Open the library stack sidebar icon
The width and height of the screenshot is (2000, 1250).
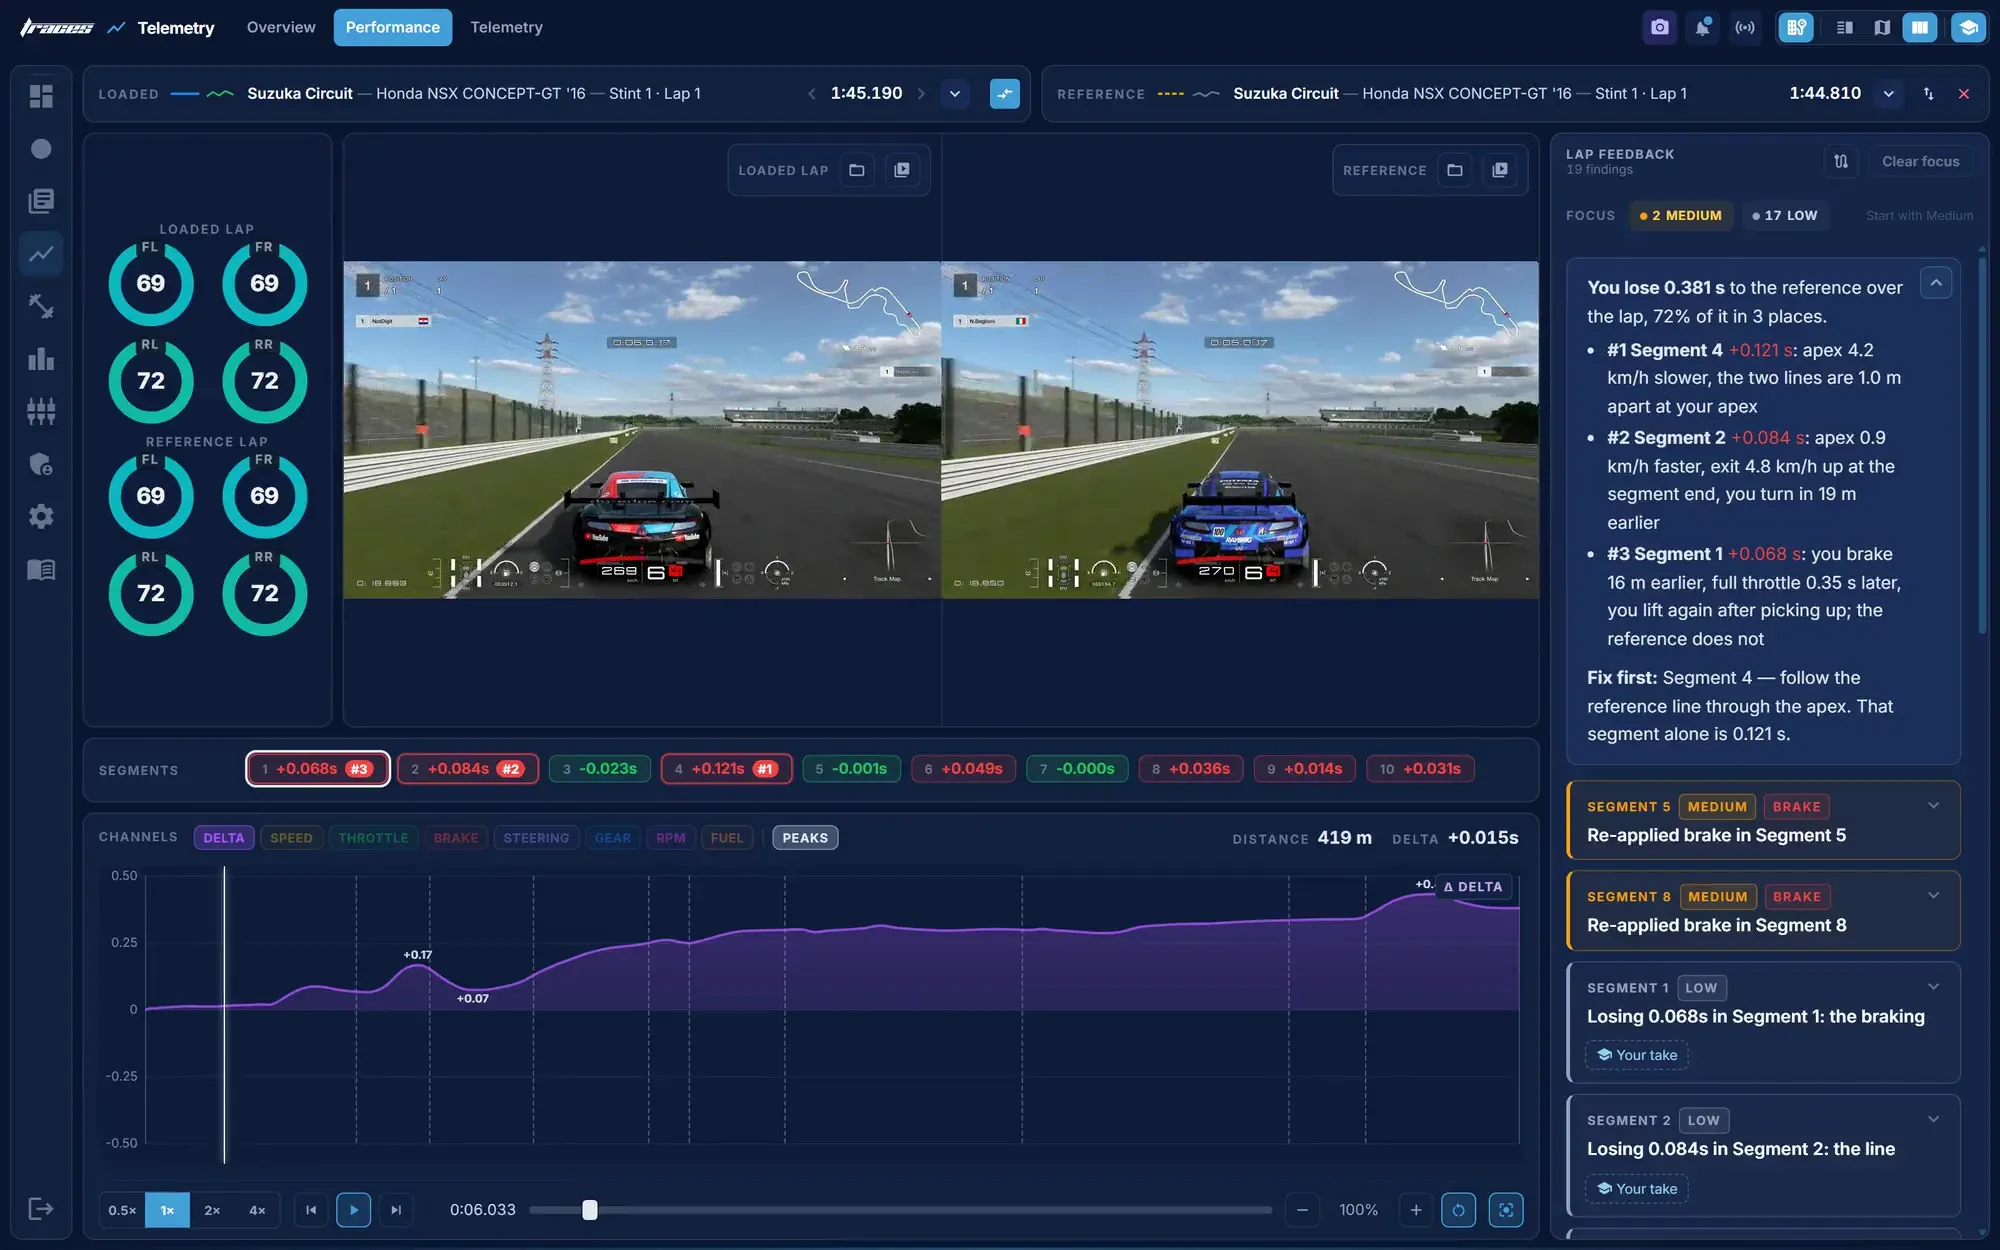[x=41, y=201]
